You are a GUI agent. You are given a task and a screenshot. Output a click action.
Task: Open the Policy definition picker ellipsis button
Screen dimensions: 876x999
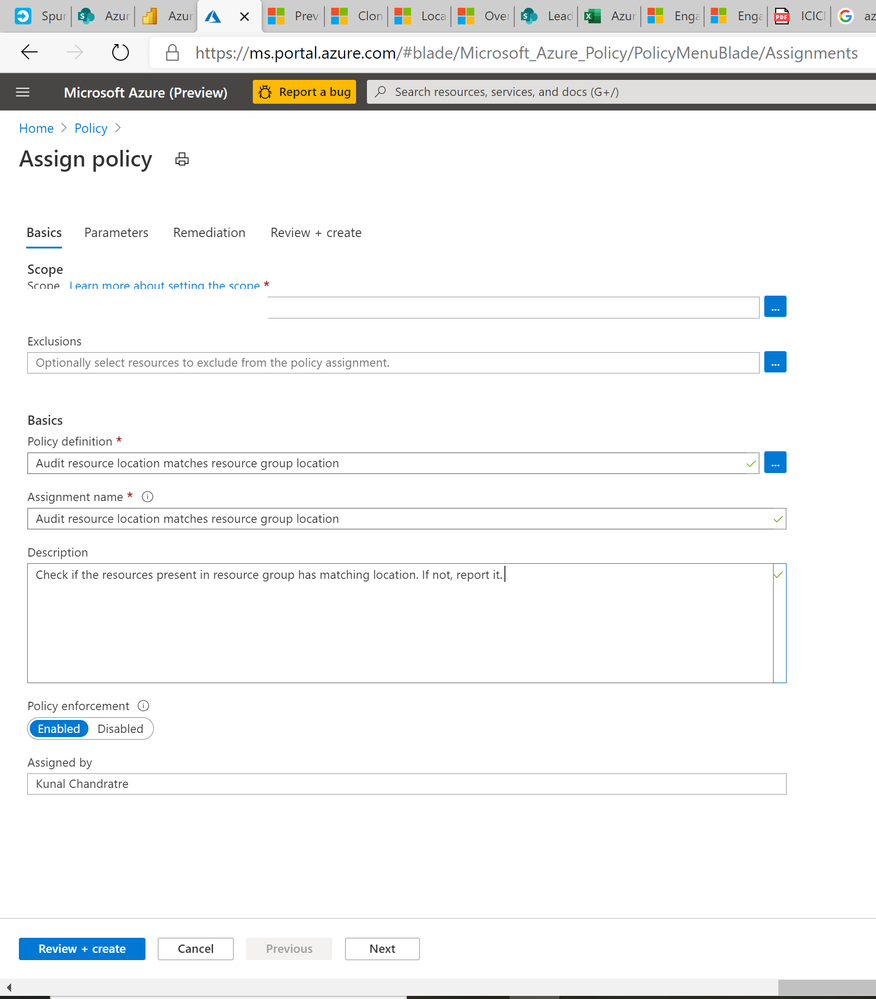tap(775, 462)
